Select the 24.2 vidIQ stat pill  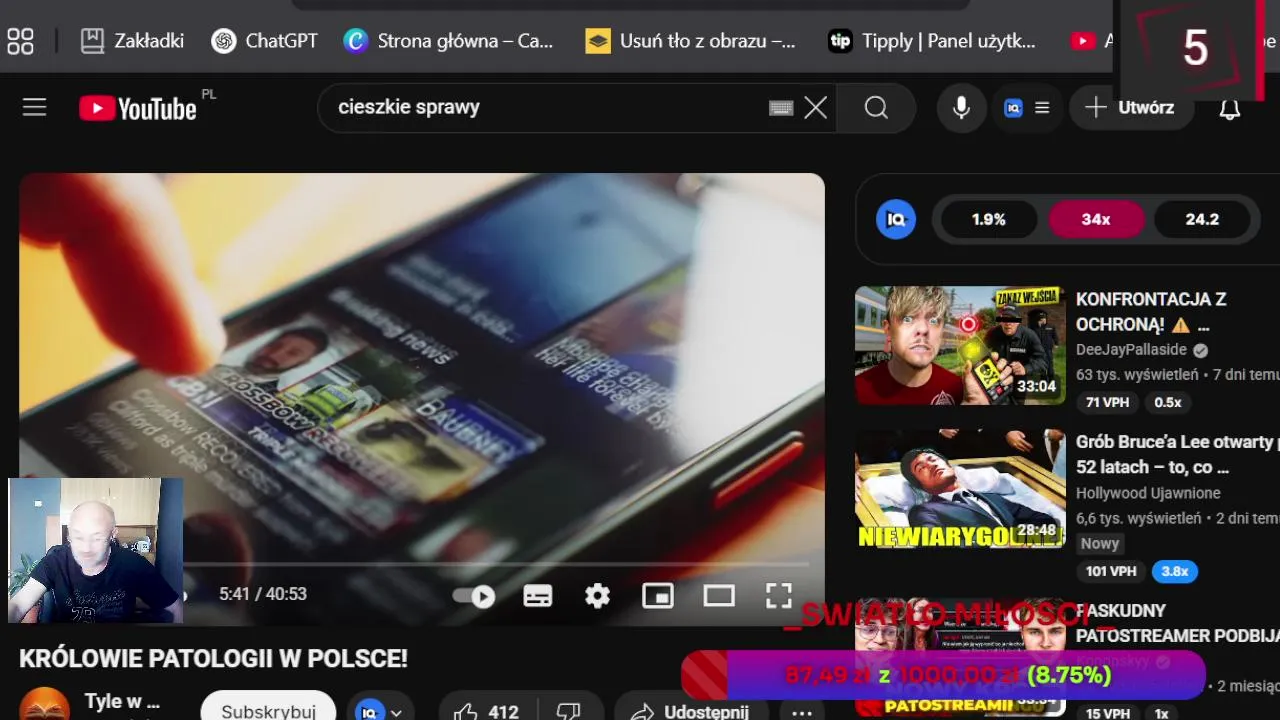[x=1202, y=219]
